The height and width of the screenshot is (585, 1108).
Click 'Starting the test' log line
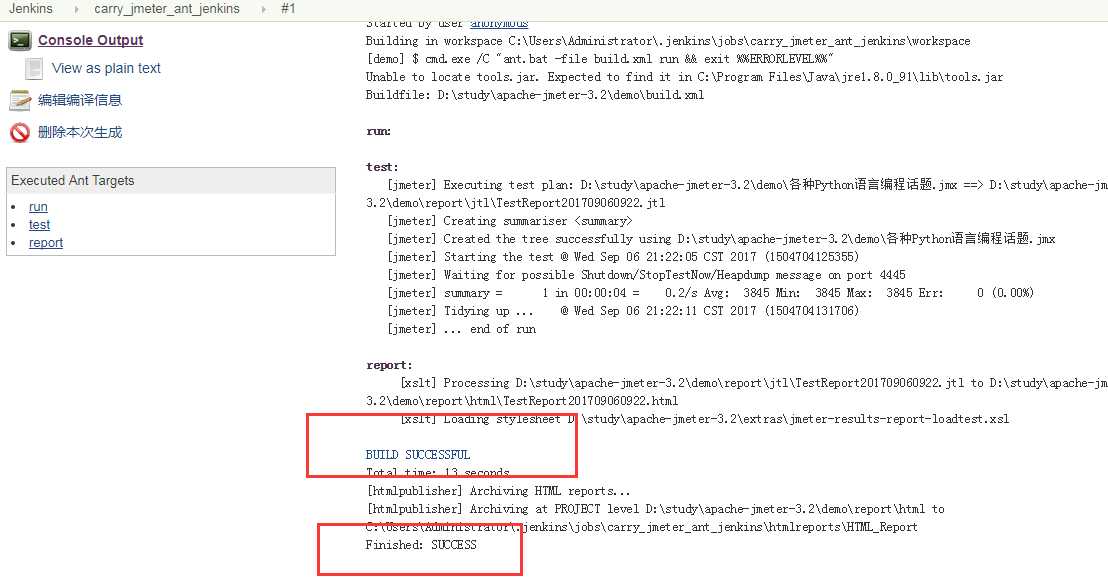tap(623, 256)
